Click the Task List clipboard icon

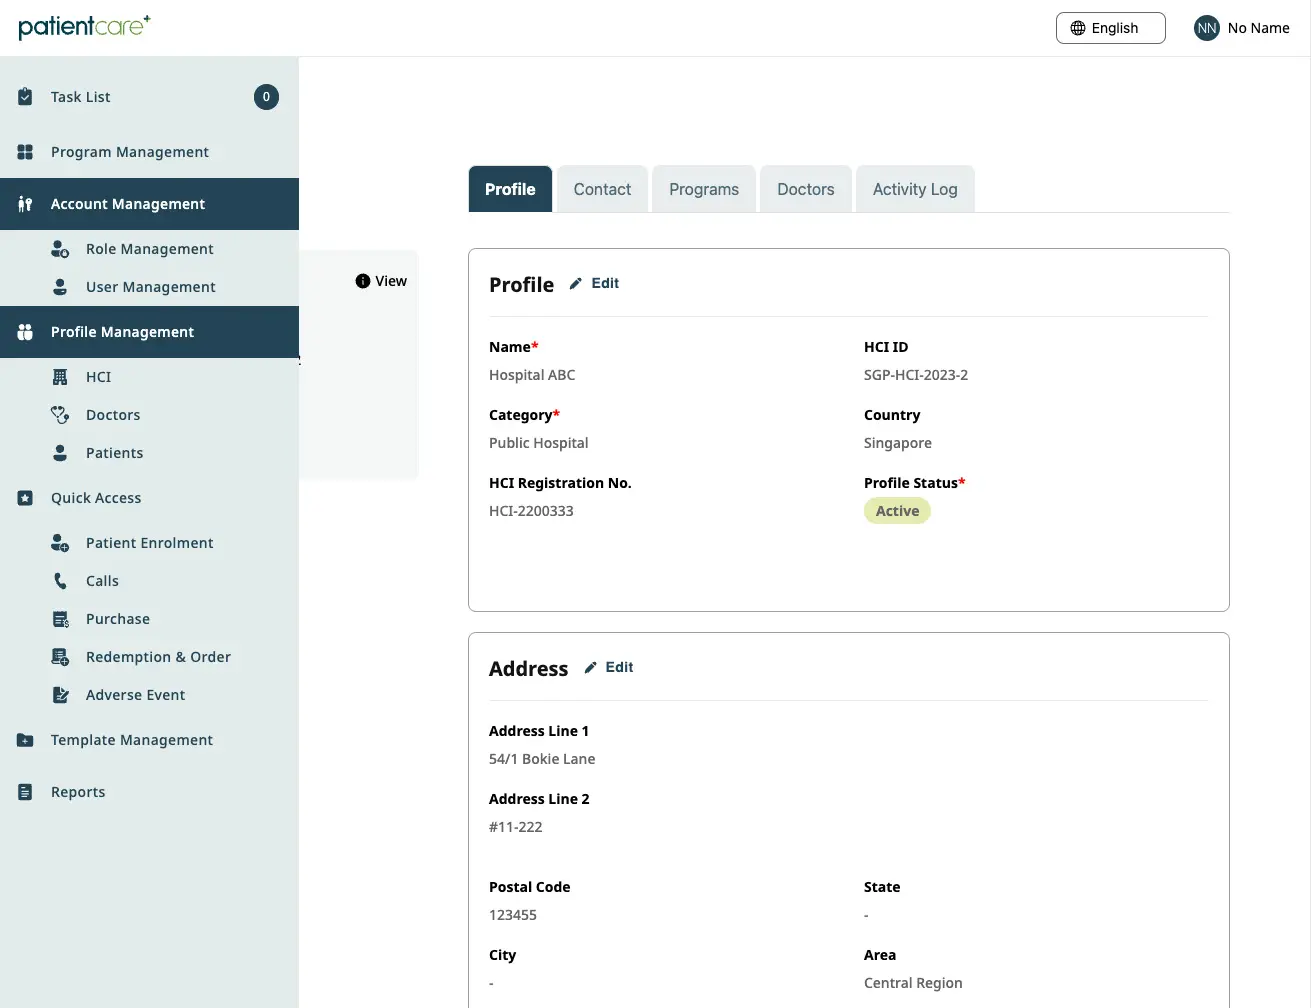[24, 96]
